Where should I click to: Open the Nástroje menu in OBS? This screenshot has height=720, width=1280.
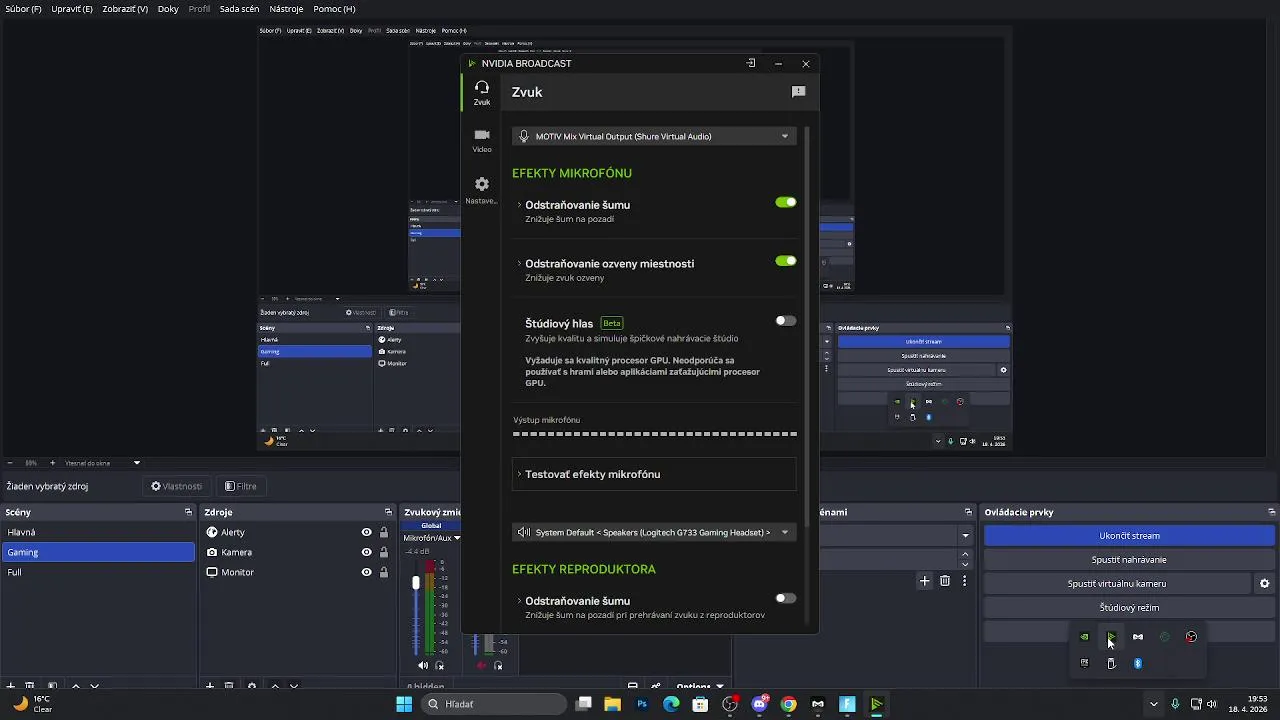click(286, 9)
